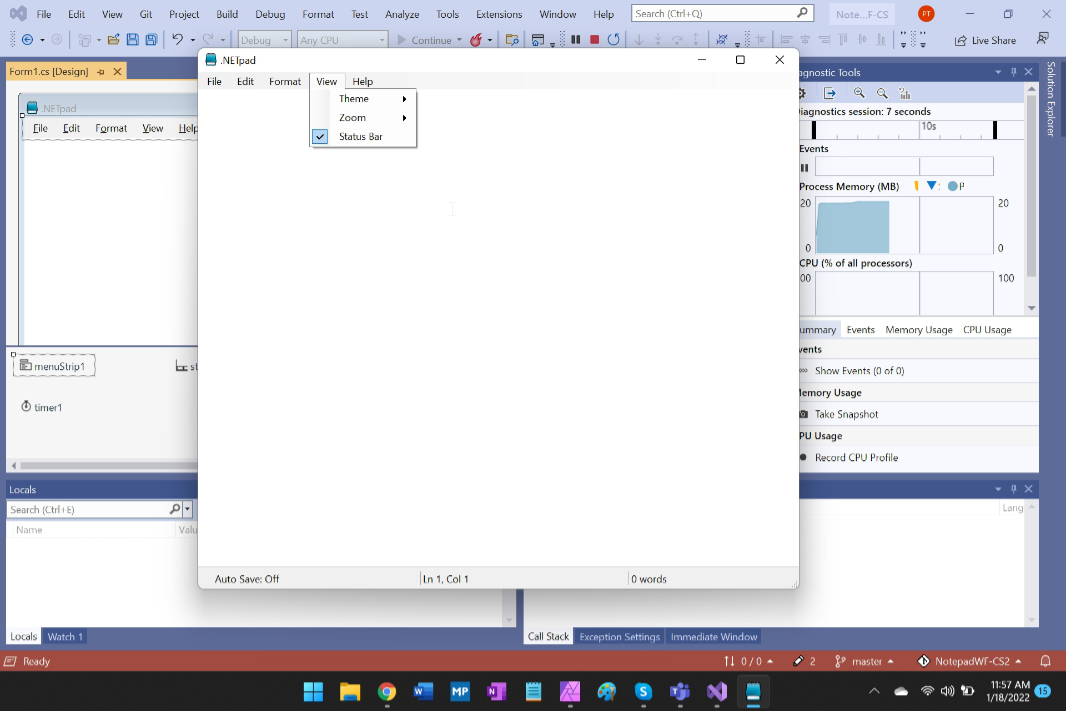Screen dimensions: 1066x711
Task: Click Record CPU Profile
Action: [x=856, y=457]
